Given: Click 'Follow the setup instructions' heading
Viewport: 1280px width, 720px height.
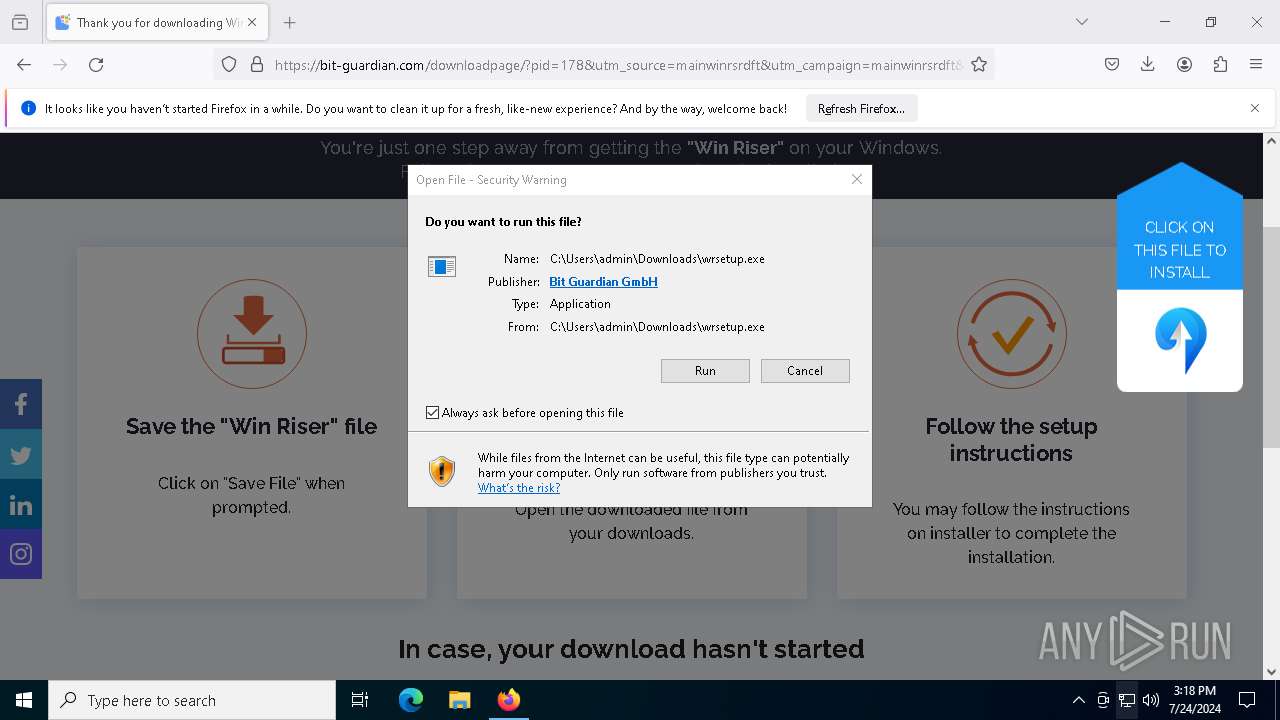Looking at the screenshot, I should click(x=1011, y=440).
